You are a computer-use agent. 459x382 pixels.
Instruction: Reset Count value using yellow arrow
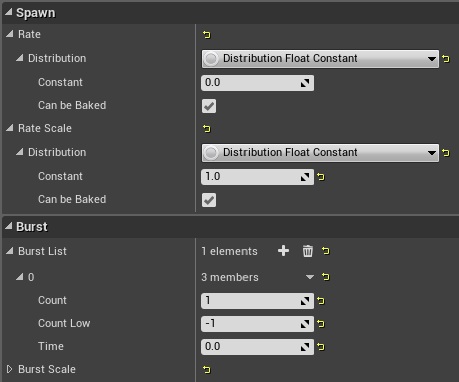pos(321,301)
